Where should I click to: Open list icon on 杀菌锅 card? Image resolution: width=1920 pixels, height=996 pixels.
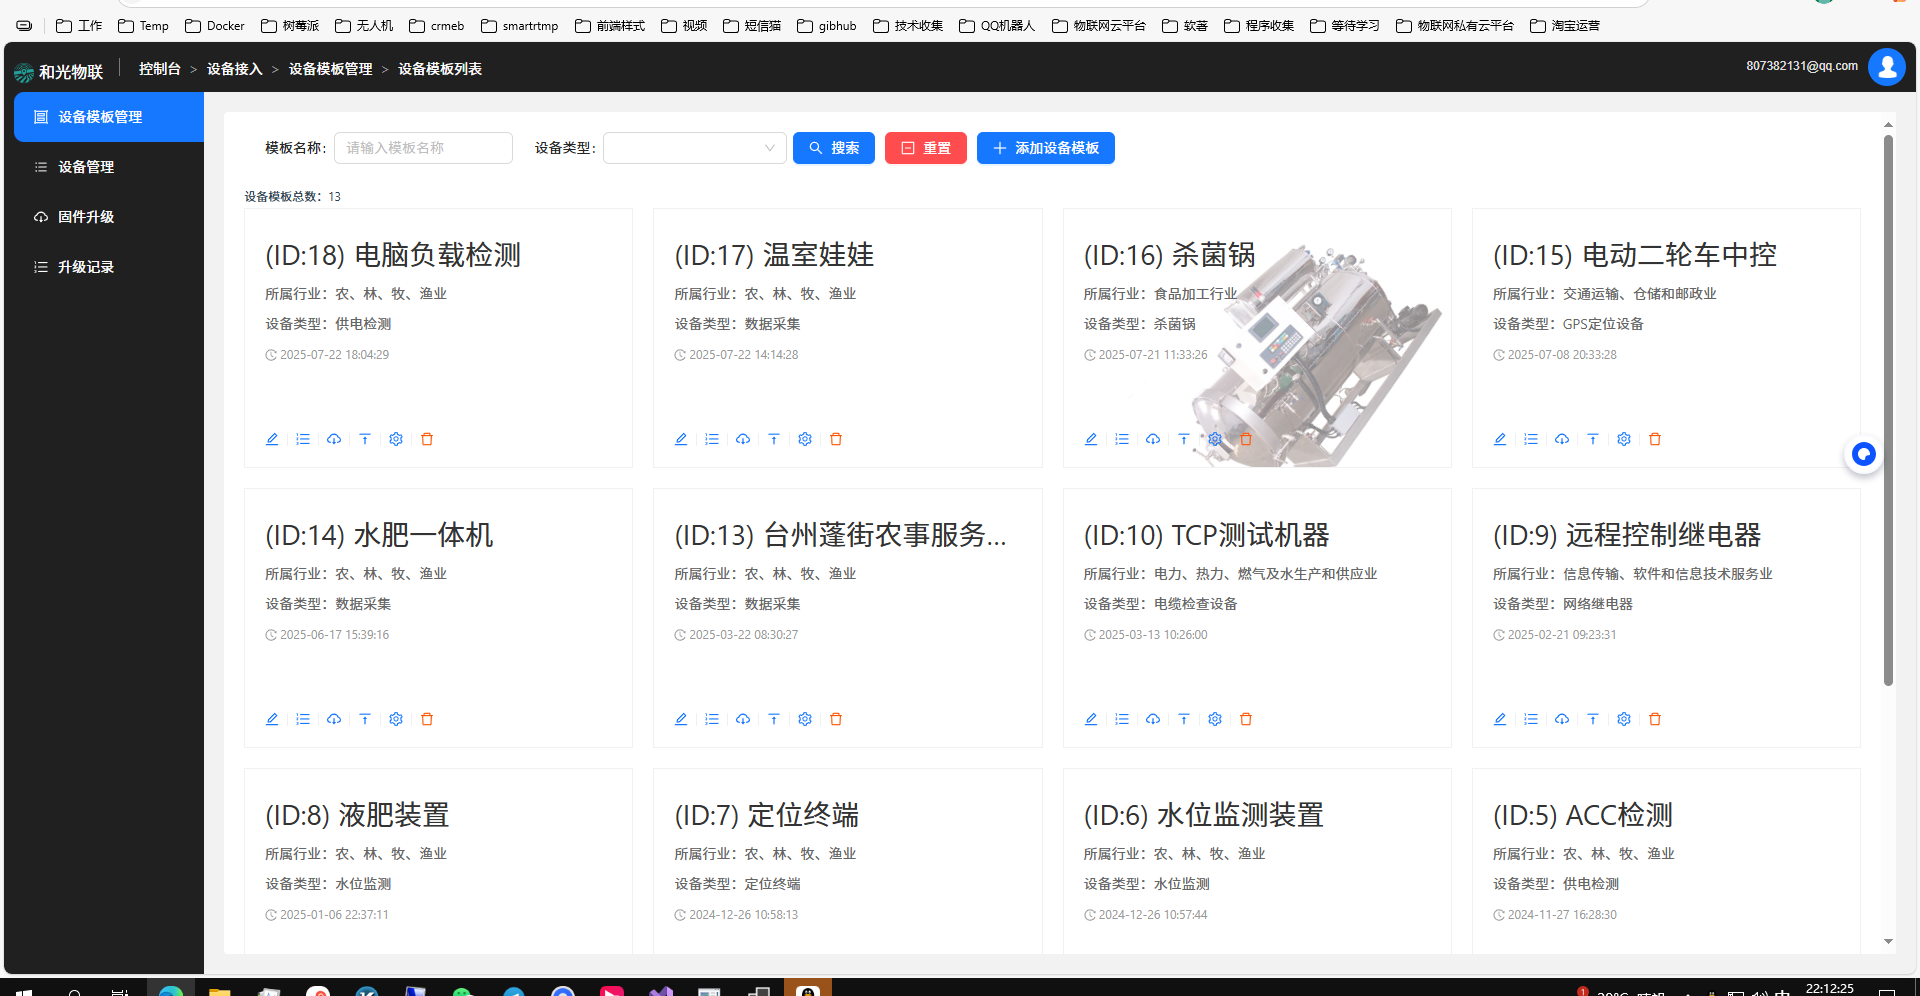[x=1122, y=439]
